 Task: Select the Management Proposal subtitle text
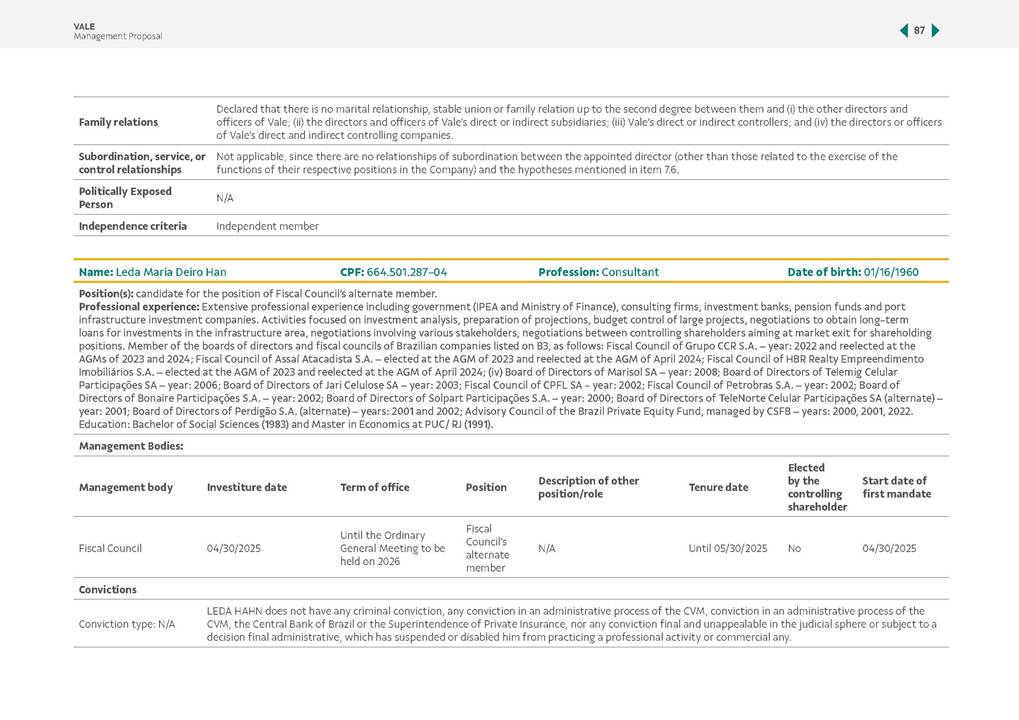point(117,37)
